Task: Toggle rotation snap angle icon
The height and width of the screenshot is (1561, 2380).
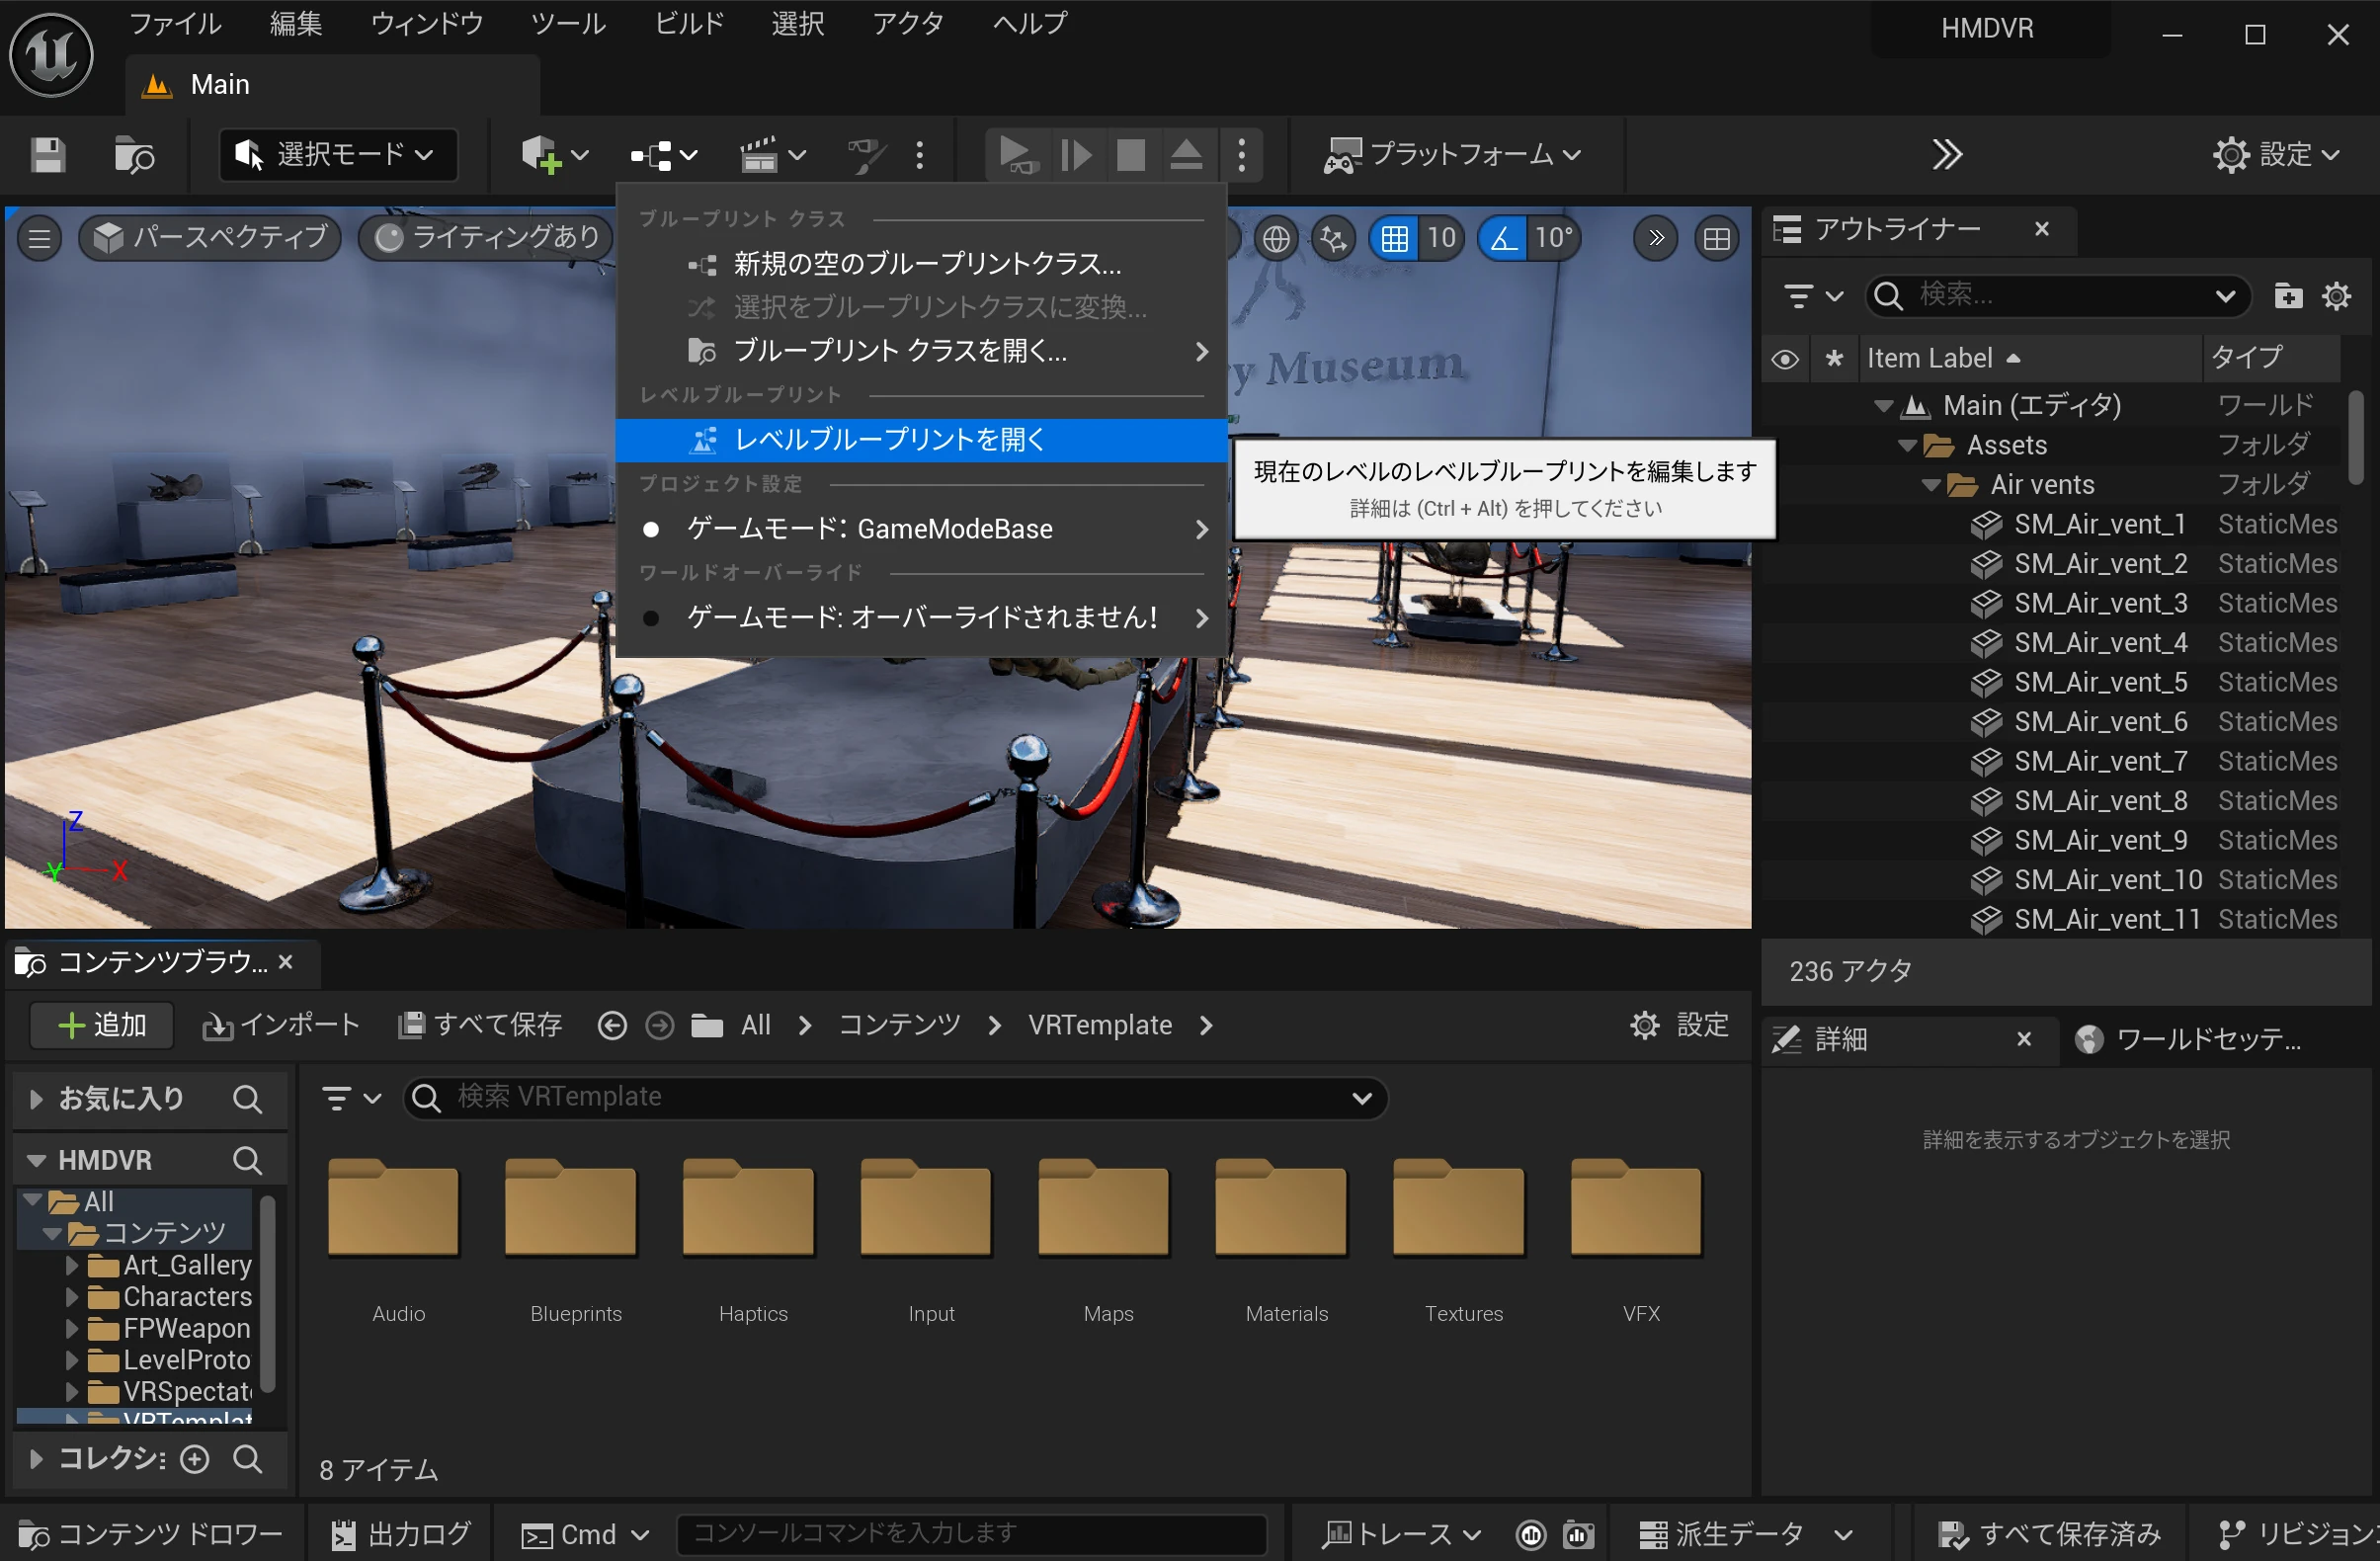Action: (1502, 238)
